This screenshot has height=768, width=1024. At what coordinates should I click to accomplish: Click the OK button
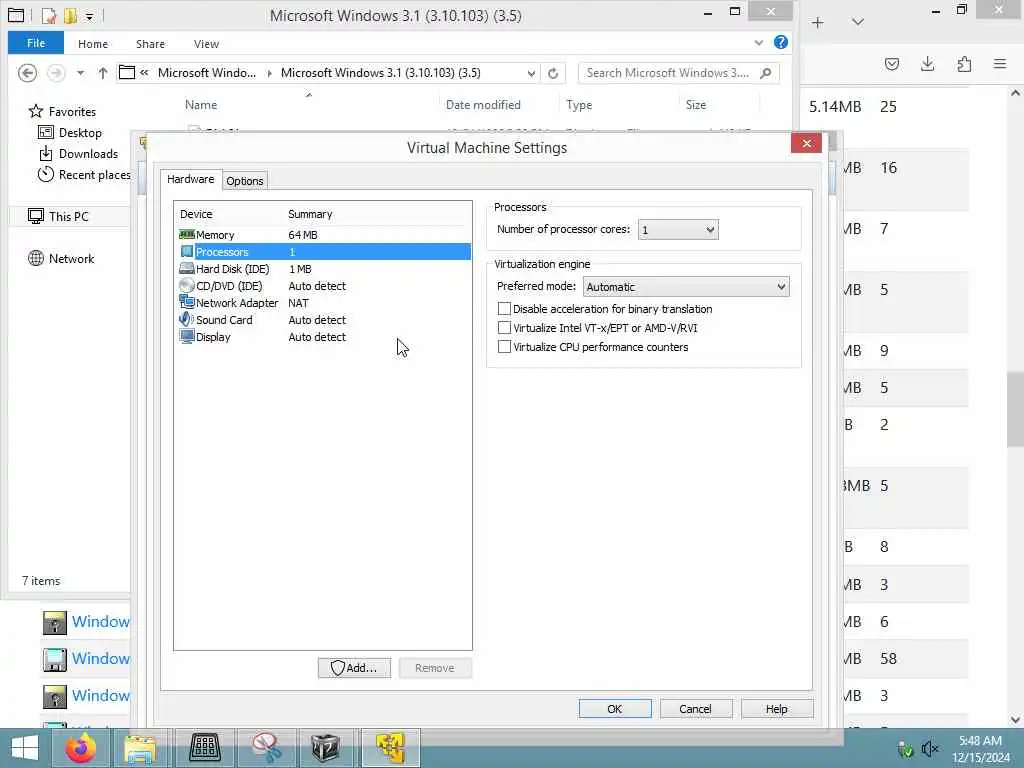click(615, 709)
